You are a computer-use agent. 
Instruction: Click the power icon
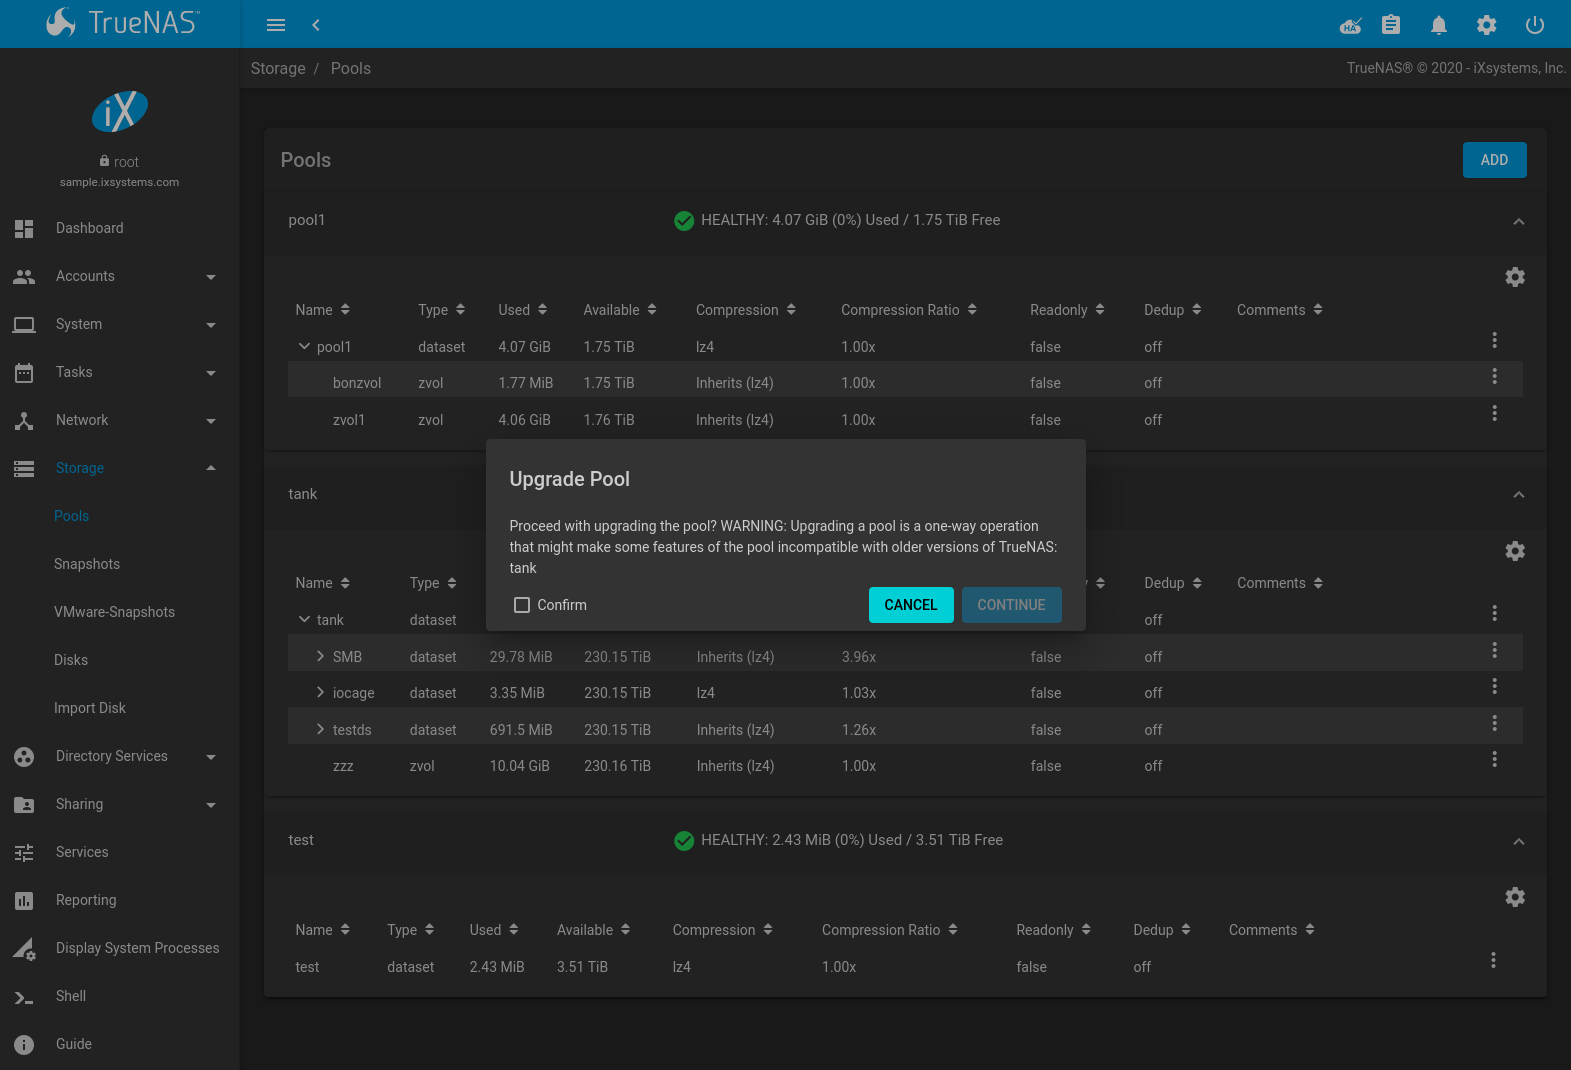(1535, 25)
